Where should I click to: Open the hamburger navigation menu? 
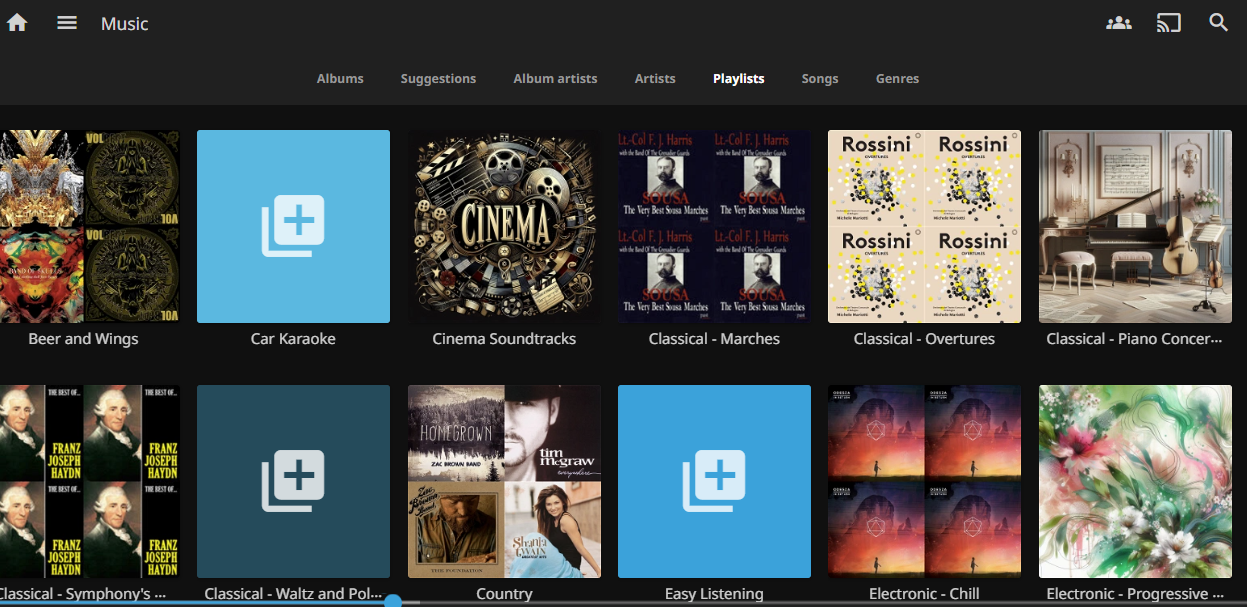click(67, 23)
